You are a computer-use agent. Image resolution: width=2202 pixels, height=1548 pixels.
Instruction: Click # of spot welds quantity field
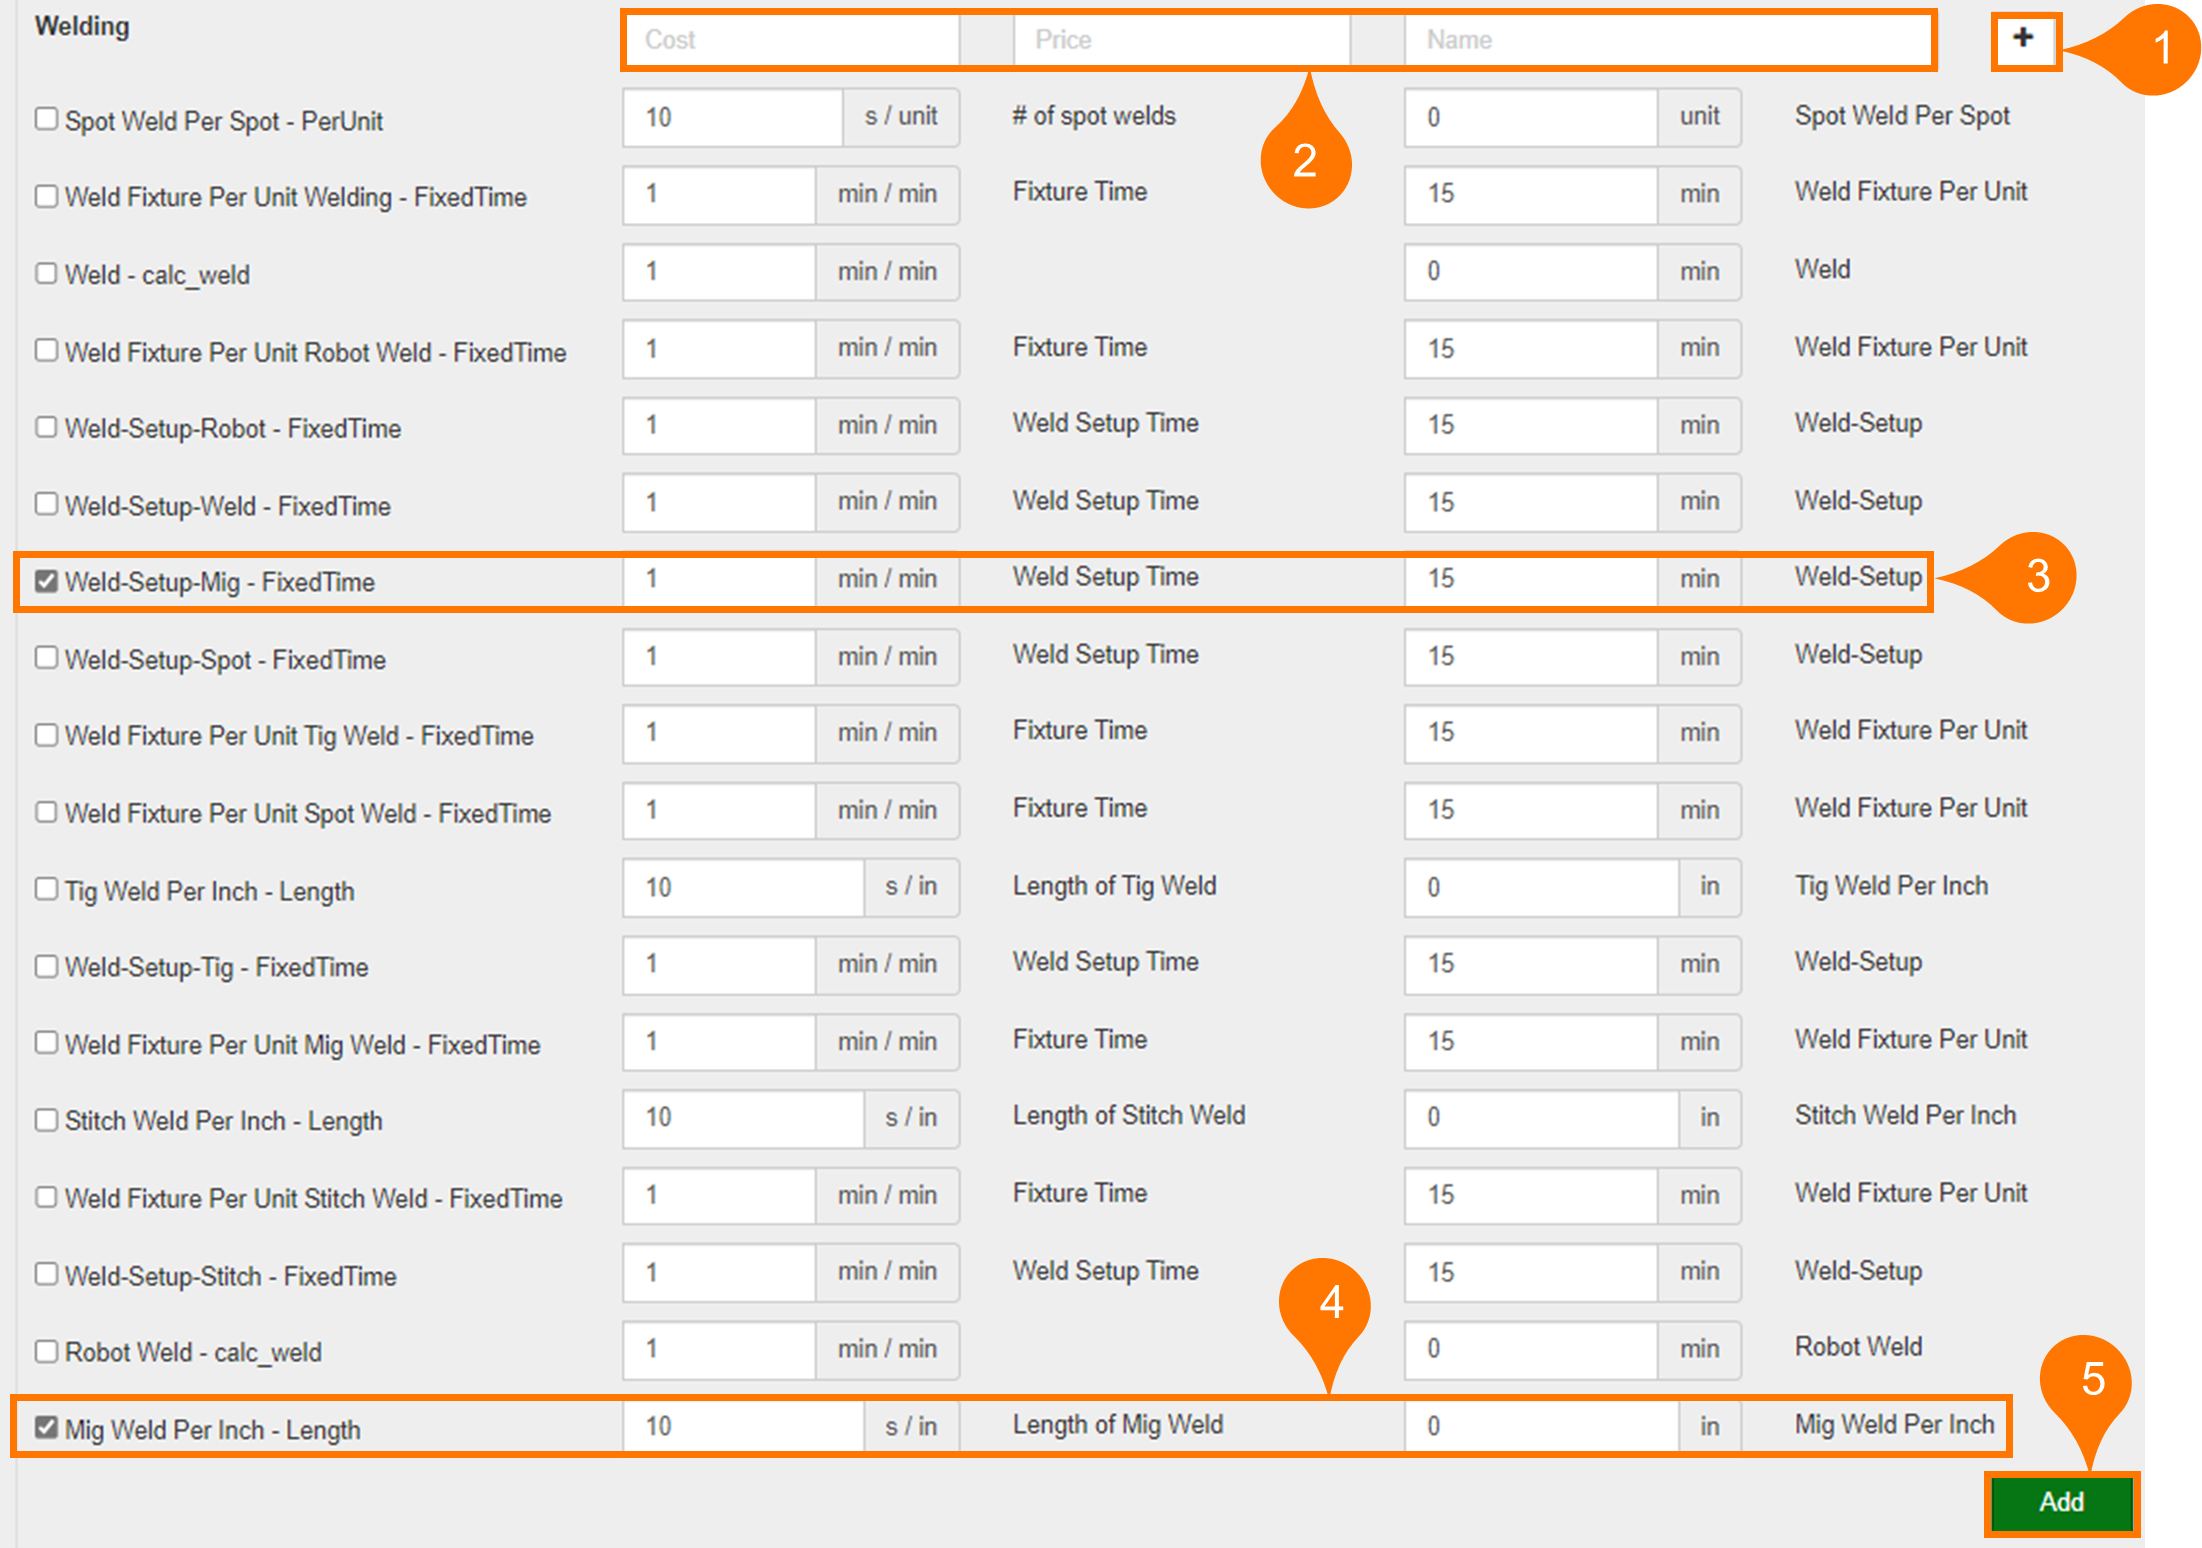click(1530, 117)
